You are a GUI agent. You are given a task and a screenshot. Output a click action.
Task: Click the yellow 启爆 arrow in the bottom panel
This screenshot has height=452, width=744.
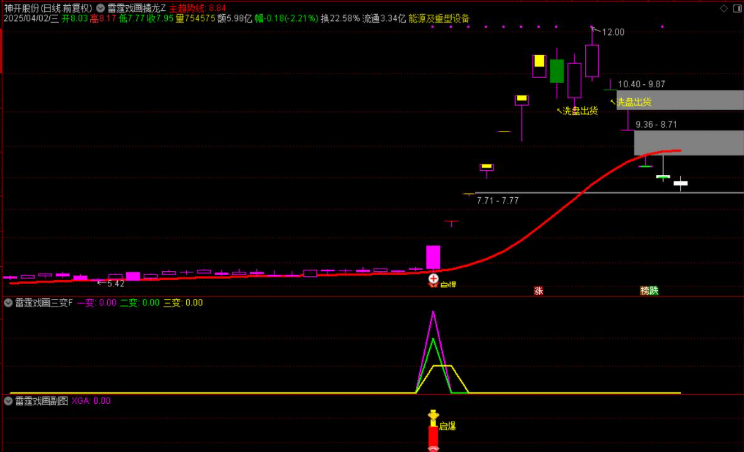click(433, 416)
